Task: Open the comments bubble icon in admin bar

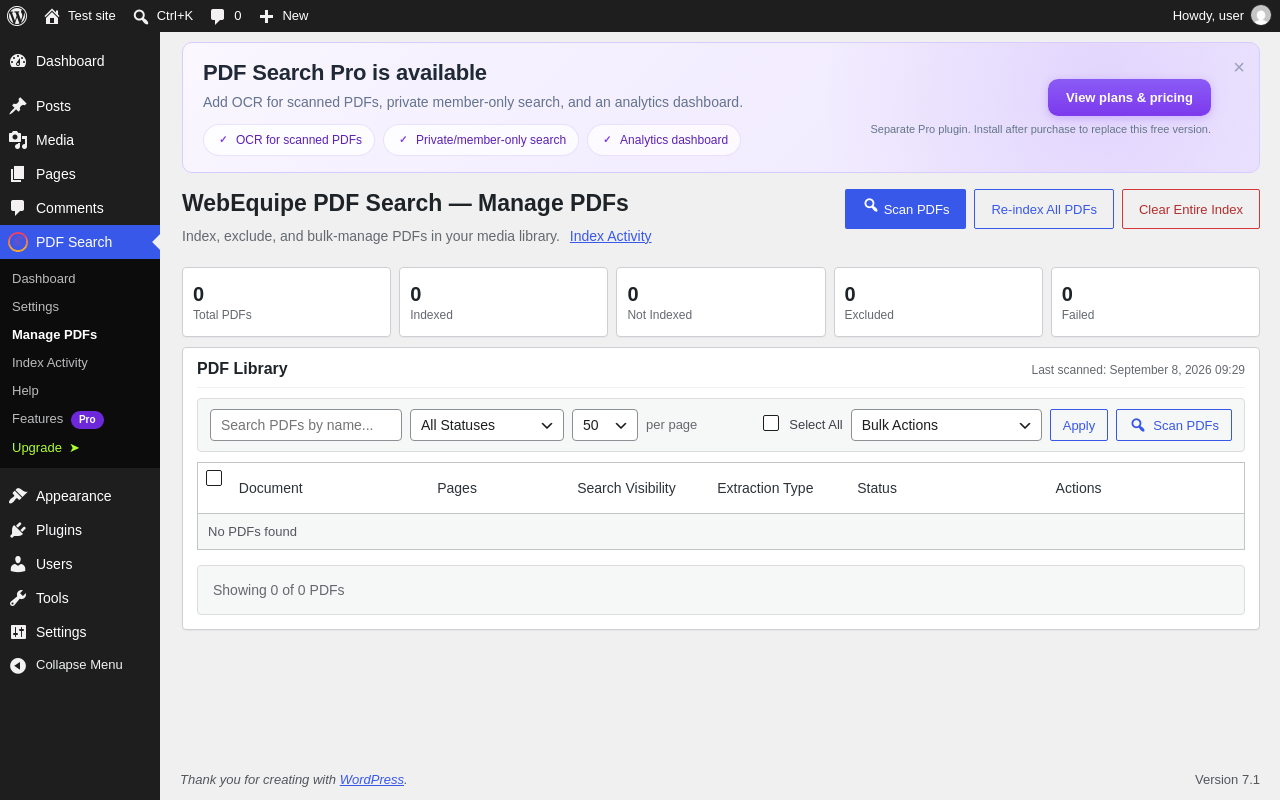Action: pyautogui.click(x=218, y=16)
